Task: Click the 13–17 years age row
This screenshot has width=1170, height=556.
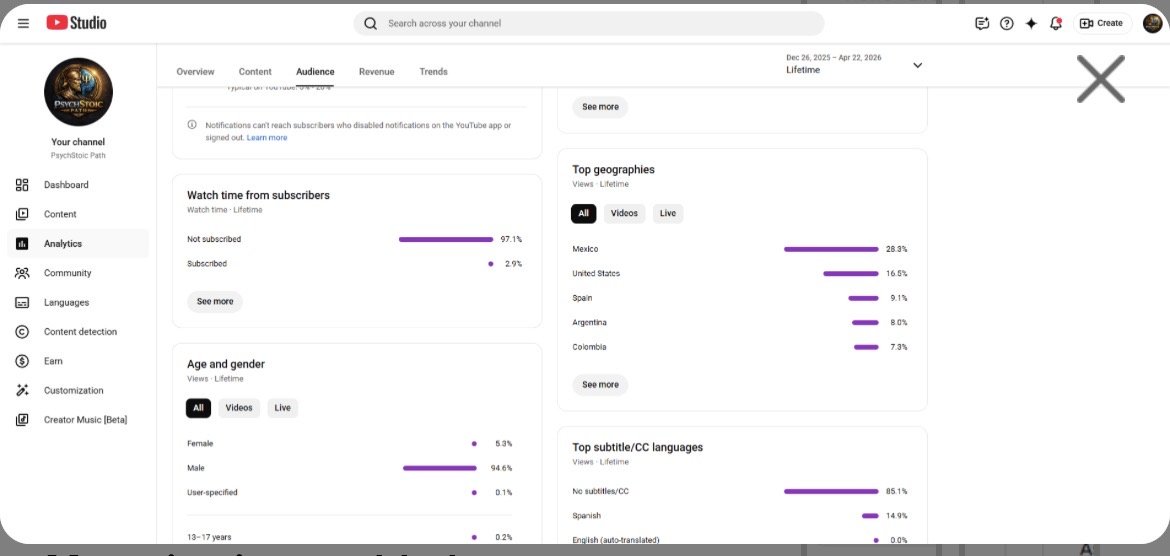Action: [x=350, y=537]
